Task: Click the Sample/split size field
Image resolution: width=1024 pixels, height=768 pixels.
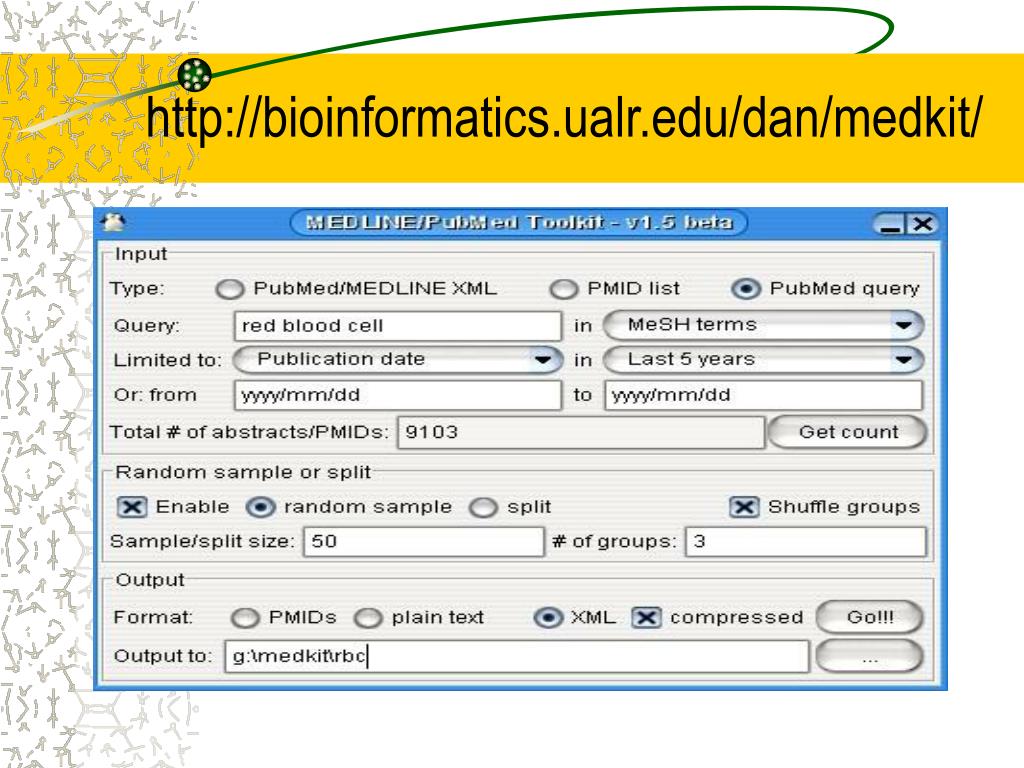Action: pyautogui.click(x=424, y=542)
